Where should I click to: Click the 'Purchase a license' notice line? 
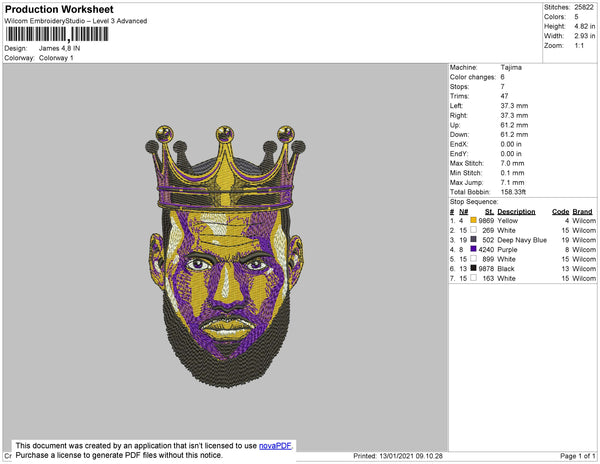(x=119, y=455)
